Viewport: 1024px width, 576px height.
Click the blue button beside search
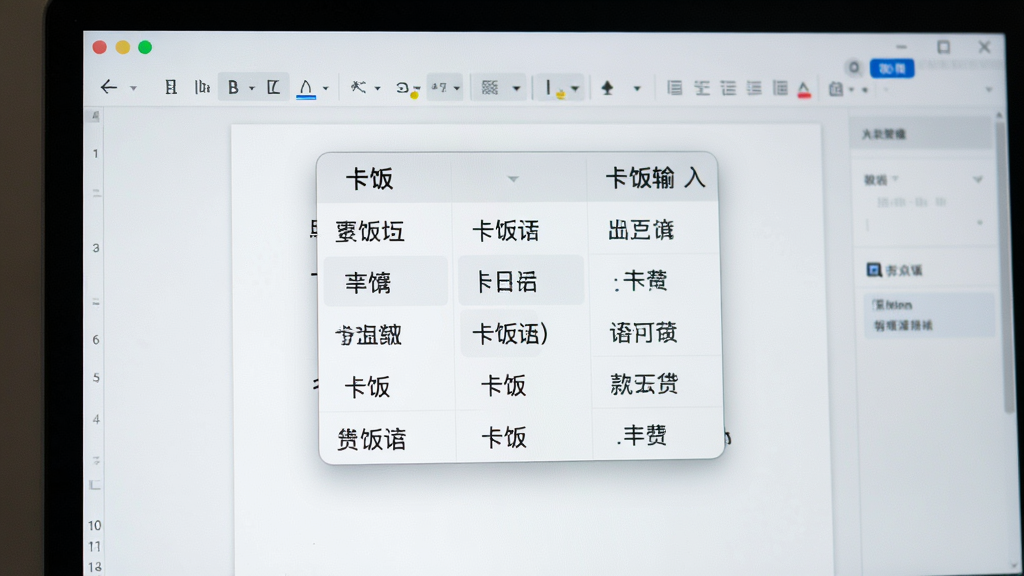[892, 68]
